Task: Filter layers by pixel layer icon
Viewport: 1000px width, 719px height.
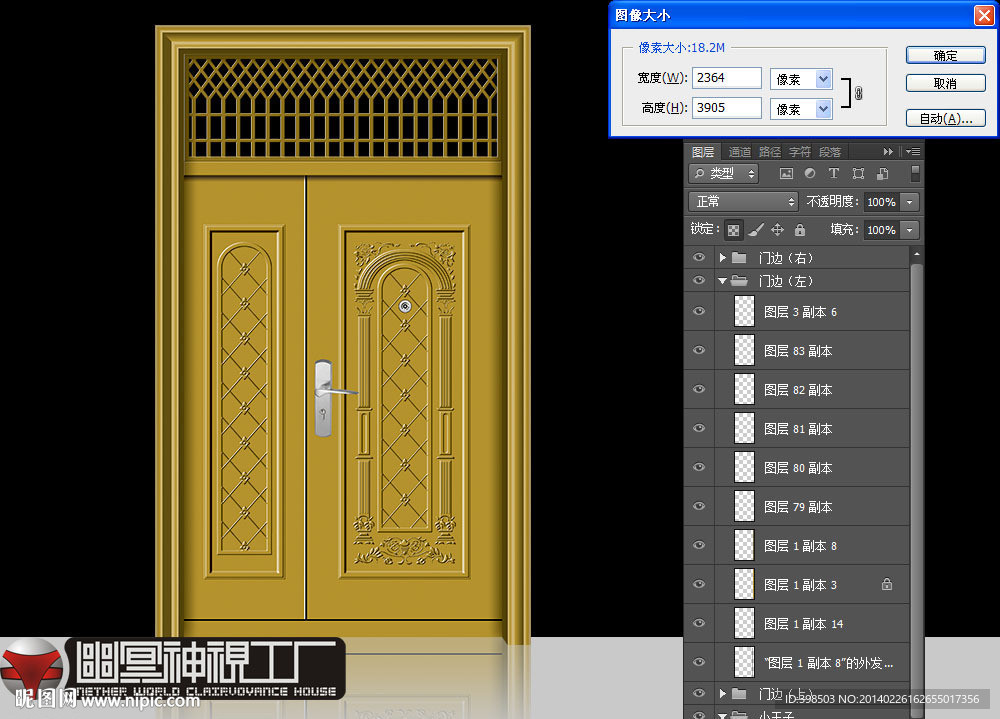Action: click(x=786, y=174)
